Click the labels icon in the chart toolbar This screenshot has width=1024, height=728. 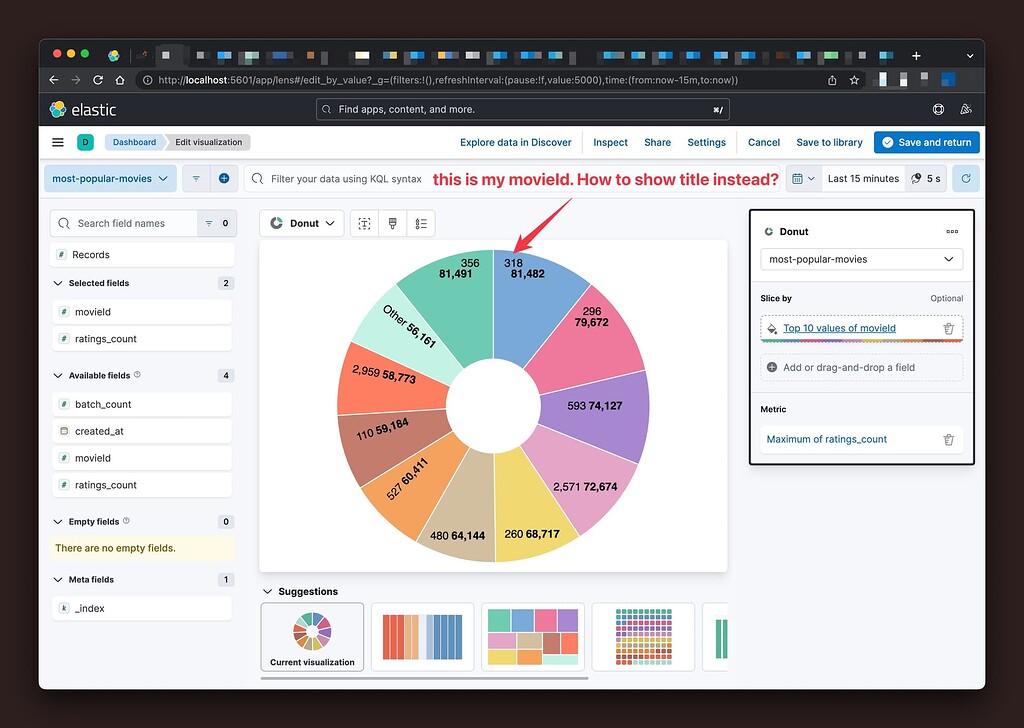pyautogui.click(x=365, y=223)
